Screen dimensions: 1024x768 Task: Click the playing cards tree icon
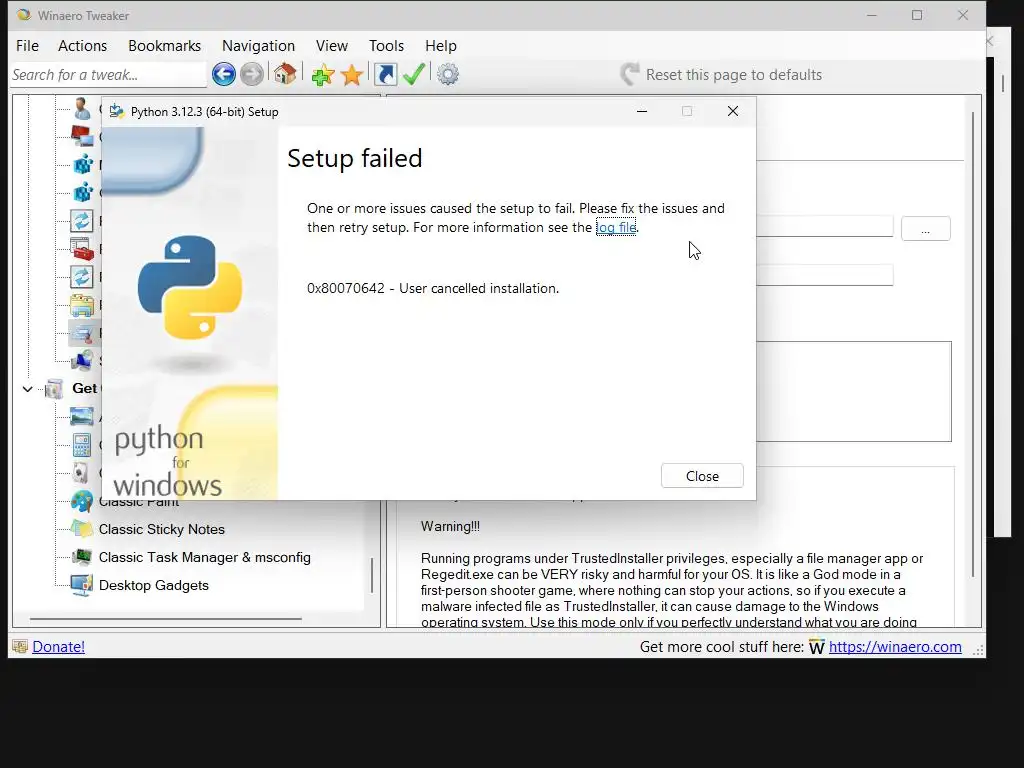80,472
